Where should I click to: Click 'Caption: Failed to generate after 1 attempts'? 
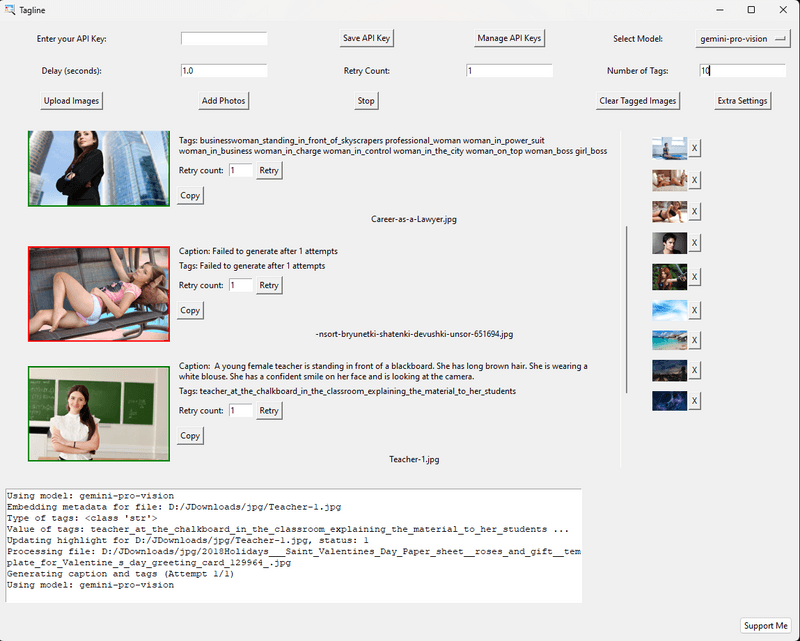click(x=258, y=251)
